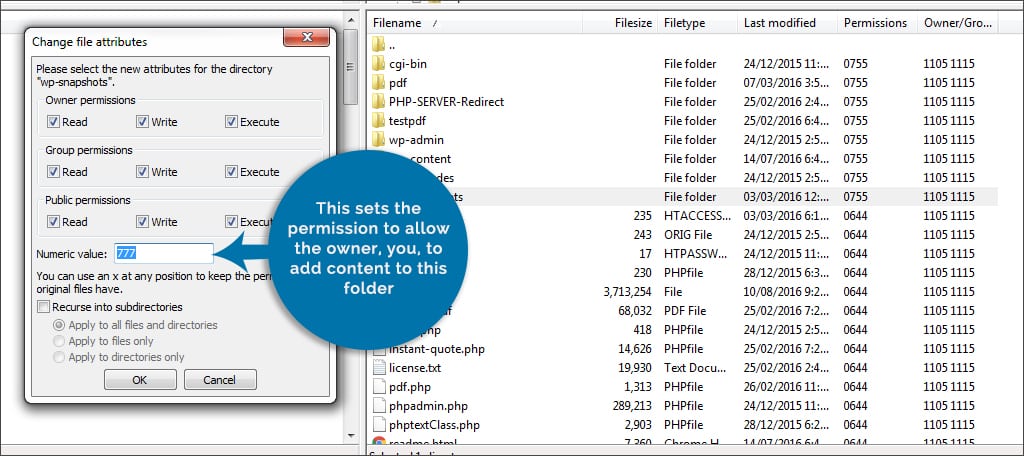The height and width of the screenshot is (456, 1024).
Task: Click the HTPASSW filetype cell
Action: pos(697,253)
